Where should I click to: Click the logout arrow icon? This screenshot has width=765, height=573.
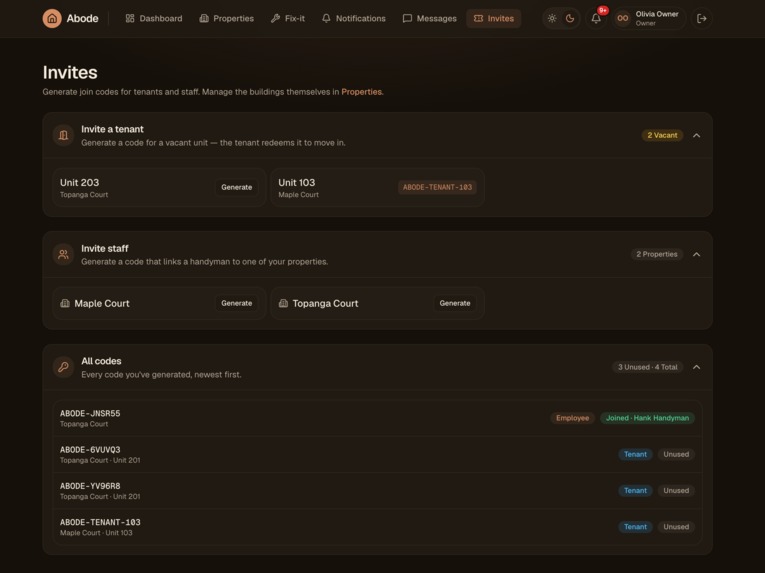(702, 19)
